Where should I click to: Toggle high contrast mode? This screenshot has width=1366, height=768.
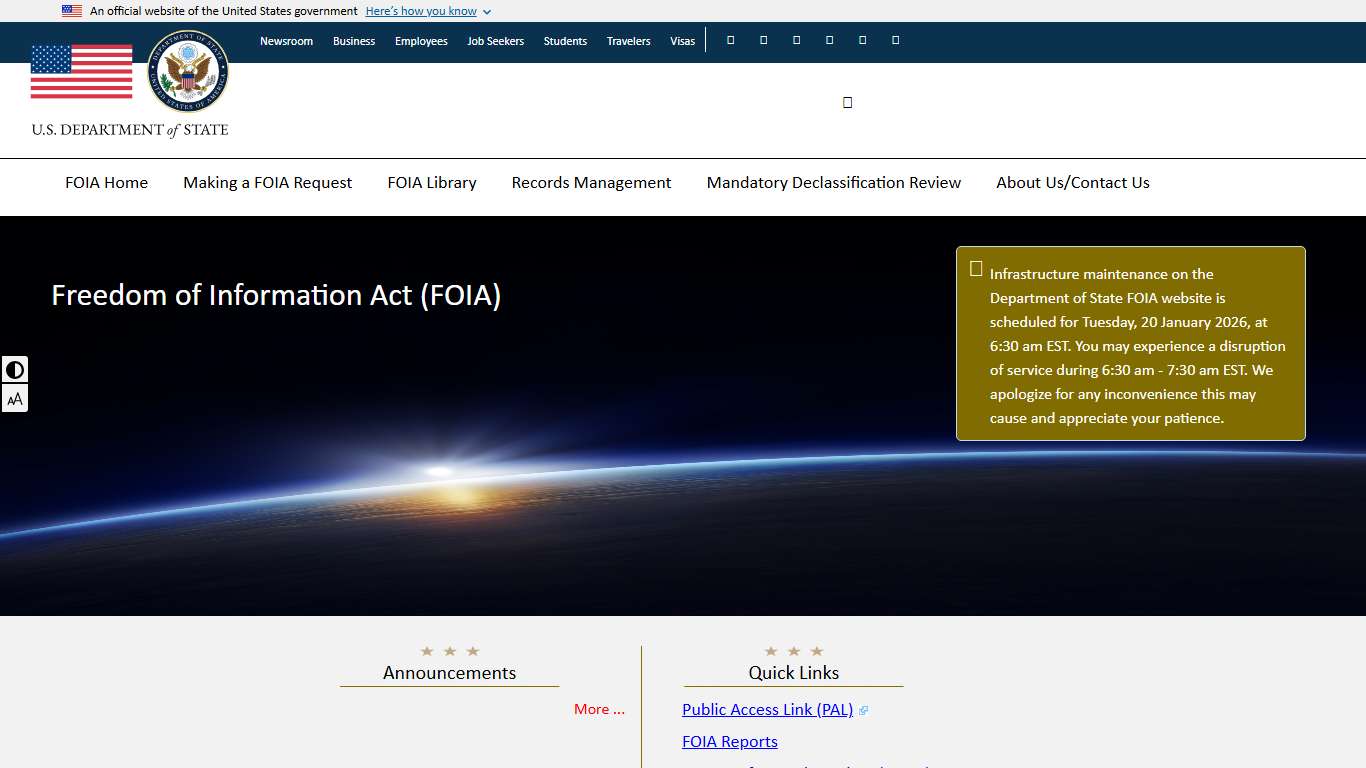click(15, 369)
